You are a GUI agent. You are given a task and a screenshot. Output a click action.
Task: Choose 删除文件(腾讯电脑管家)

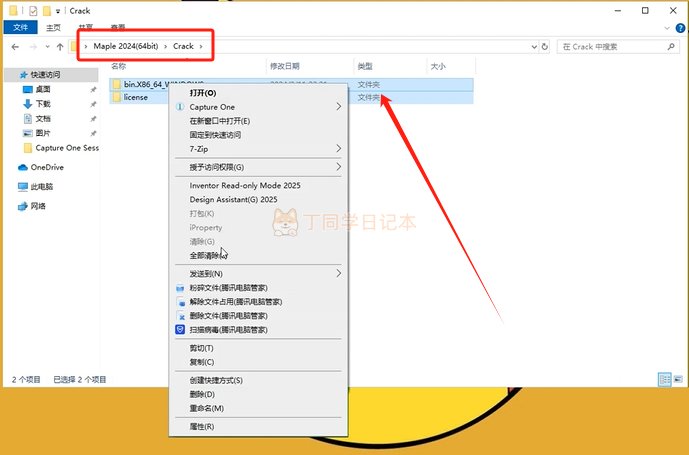[258, 316]
